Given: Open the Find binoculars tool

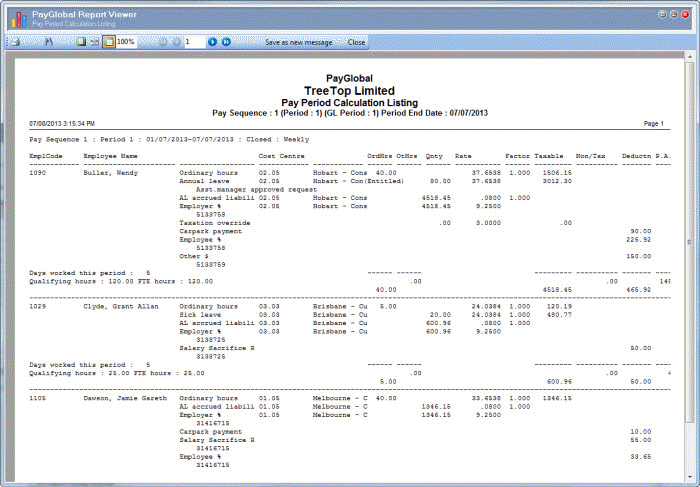Looking at the screenshot, I should pos(49,42).
